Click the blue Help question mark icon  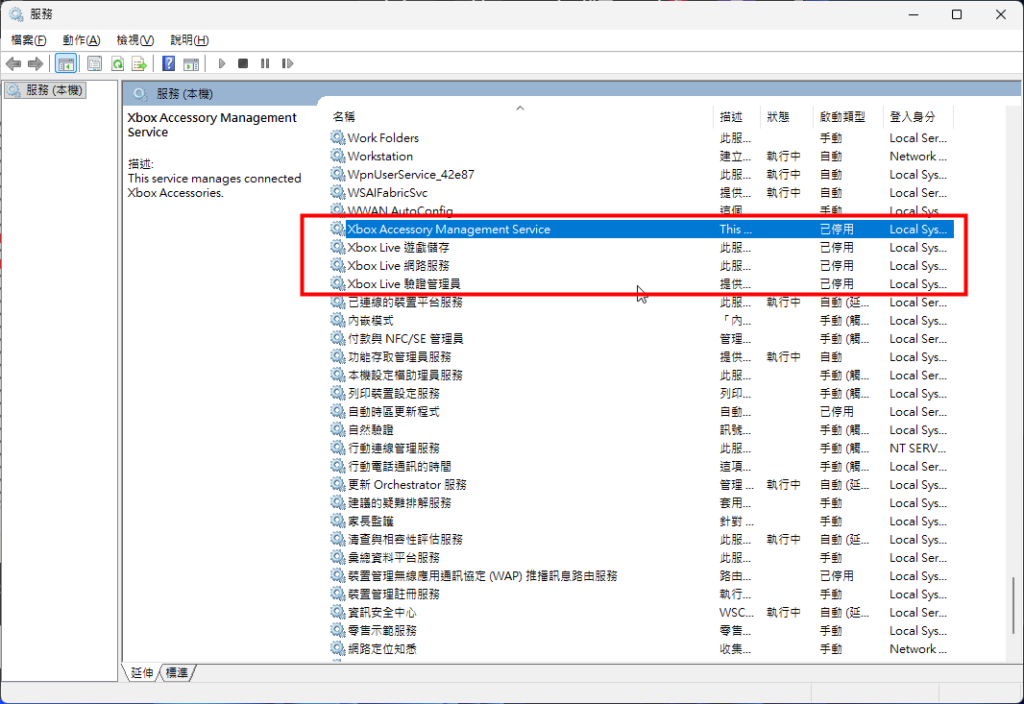[168, 64]
